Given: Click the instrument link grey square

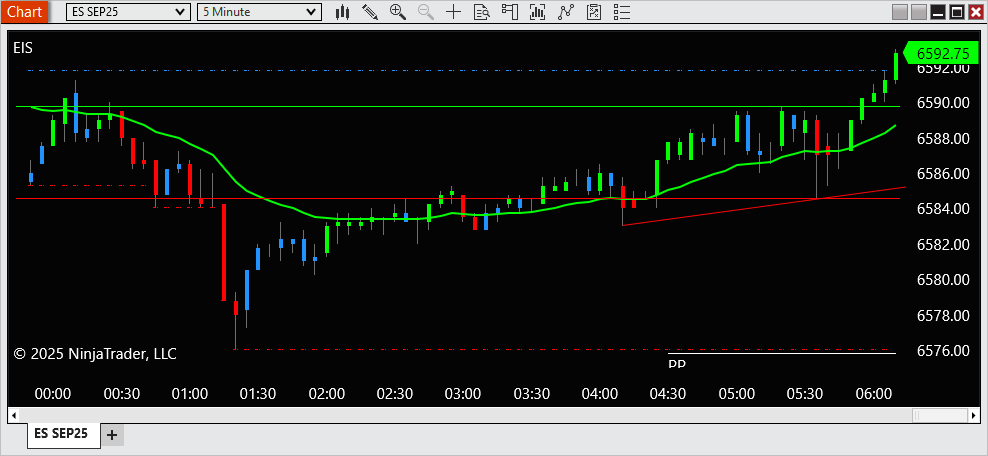Looking at the screenshot, I should (900, 12).
